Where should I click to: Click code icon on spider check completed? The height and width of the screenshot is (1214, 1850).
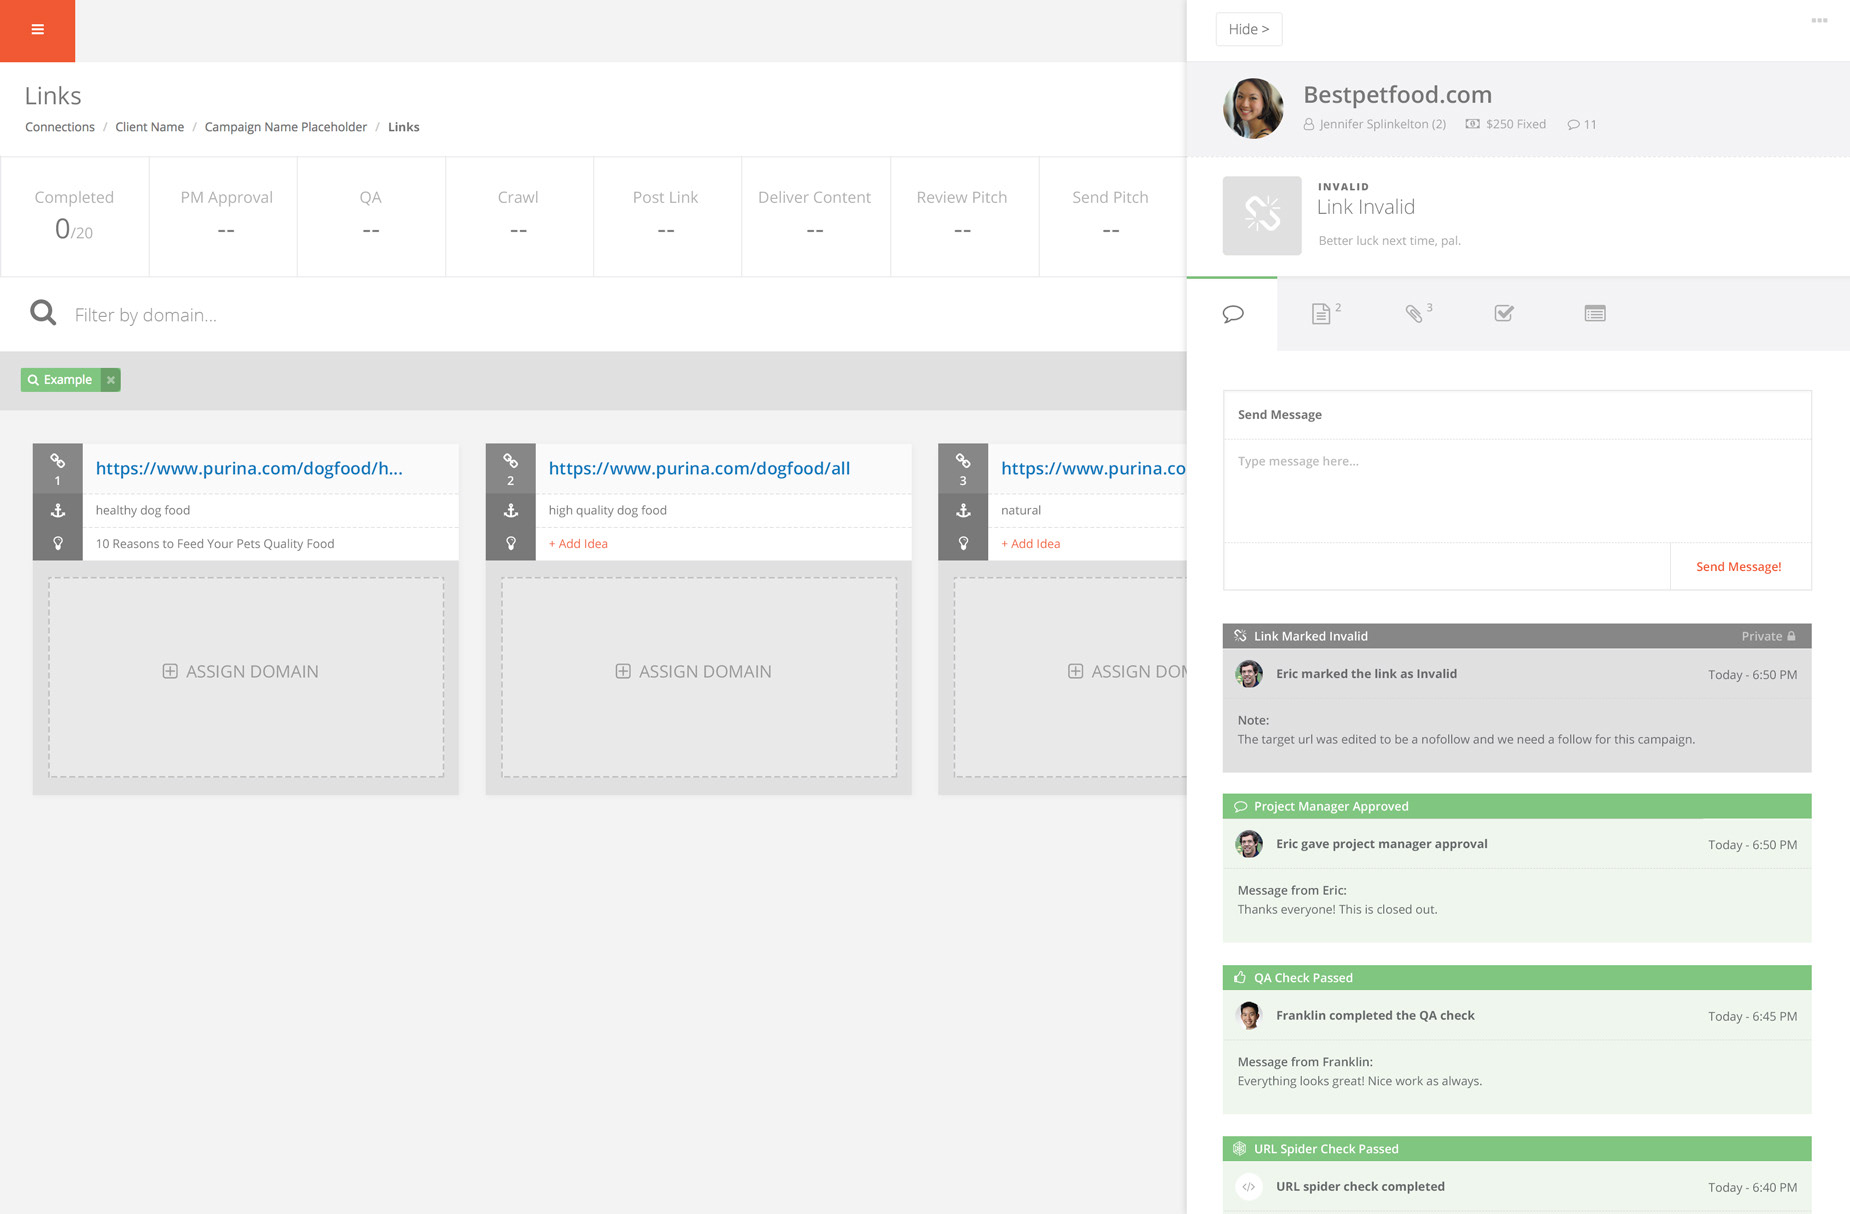pyautogui.click(x=1249, y=1187)
